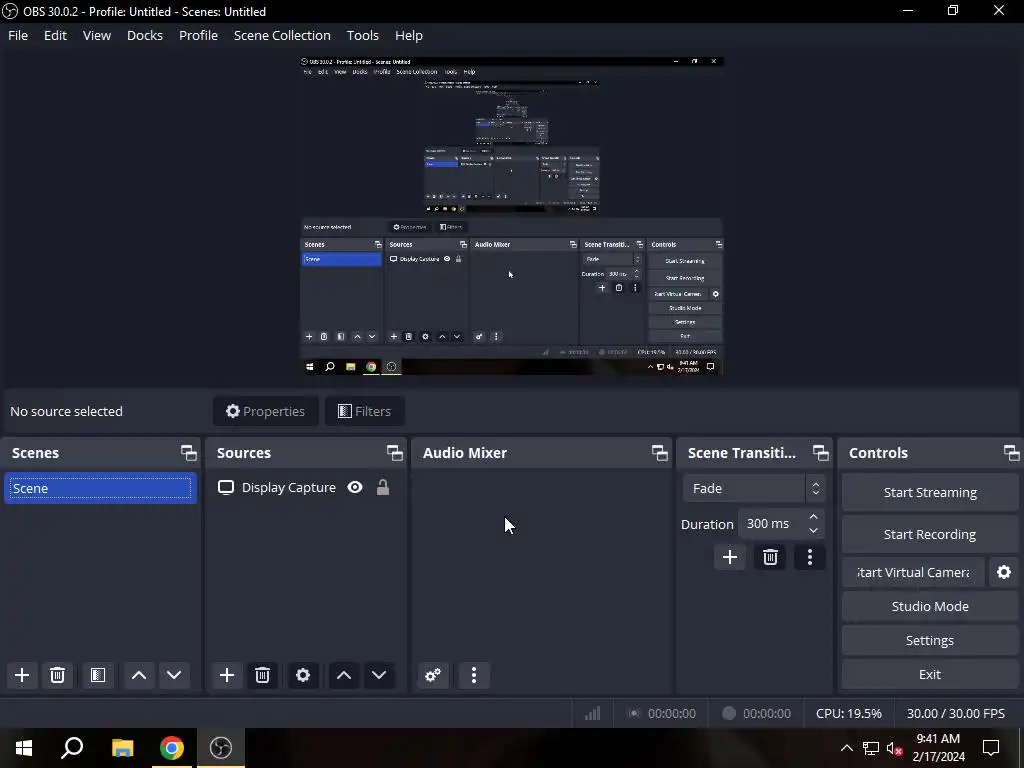Remove selected source with trash icon
Screen dimensions: 1024x768
(263, 675)
